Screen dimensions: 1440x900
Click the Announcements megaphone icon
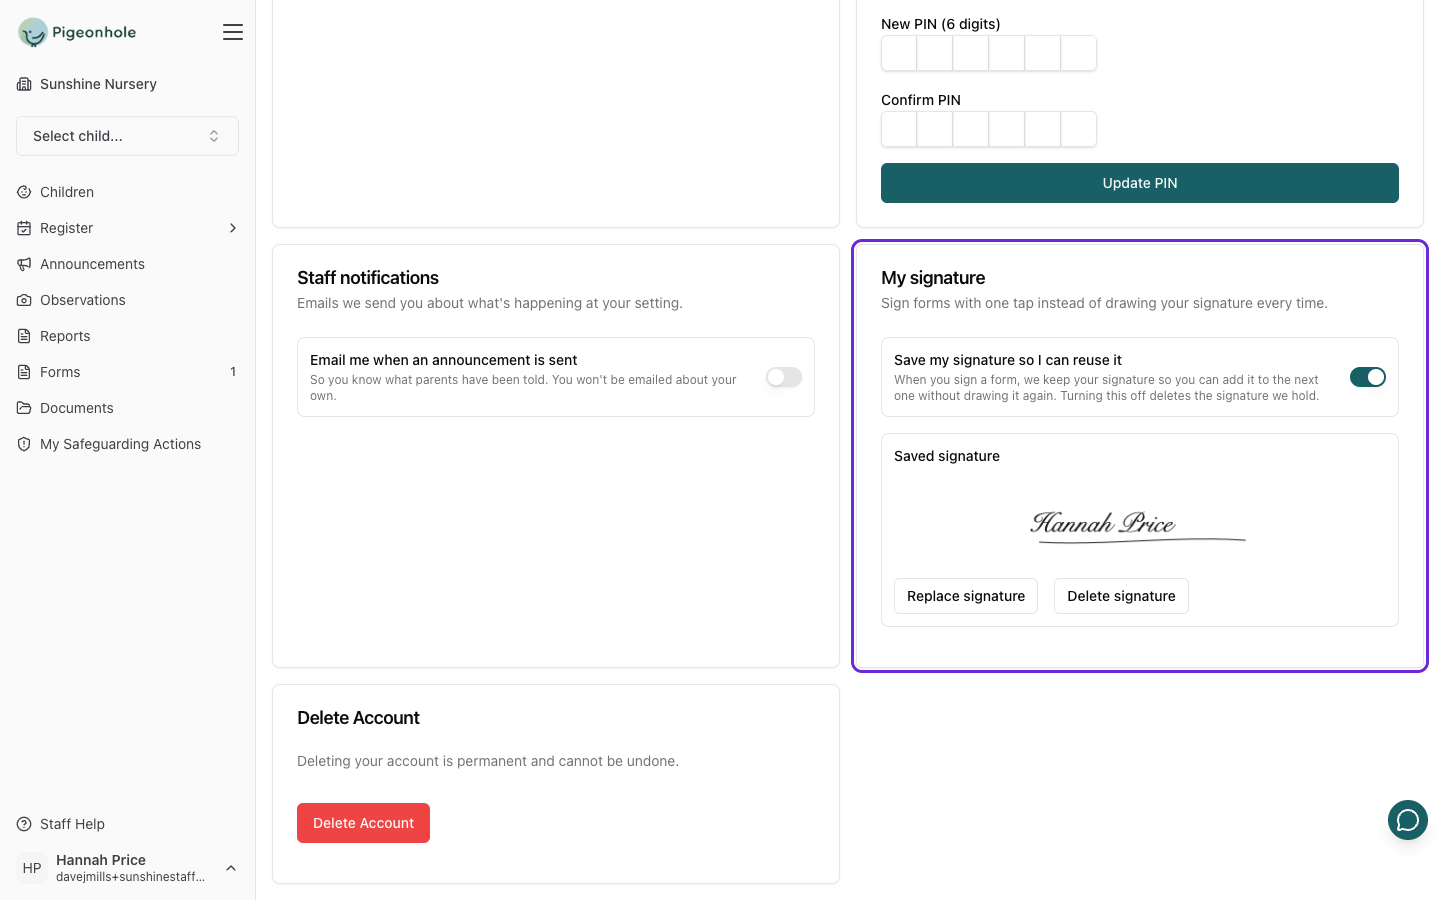point(24,264)
